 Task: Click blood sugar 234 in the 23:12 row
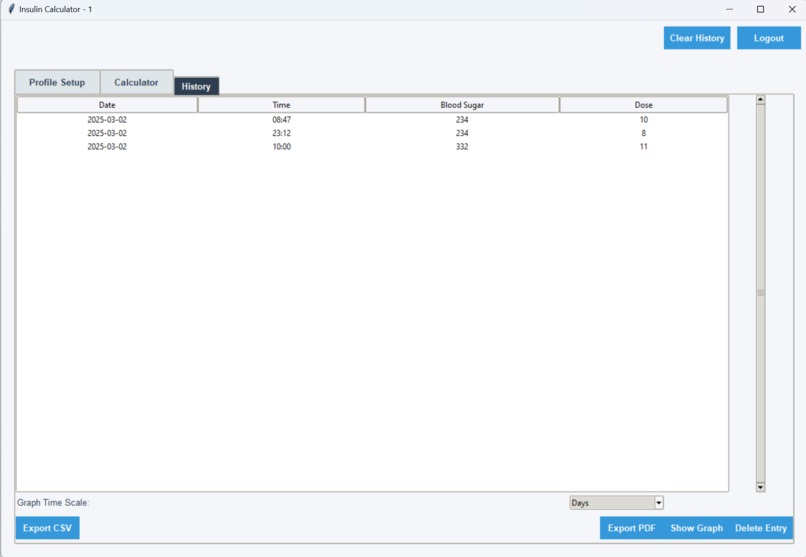pyautogui.click(x=462, y=133)
